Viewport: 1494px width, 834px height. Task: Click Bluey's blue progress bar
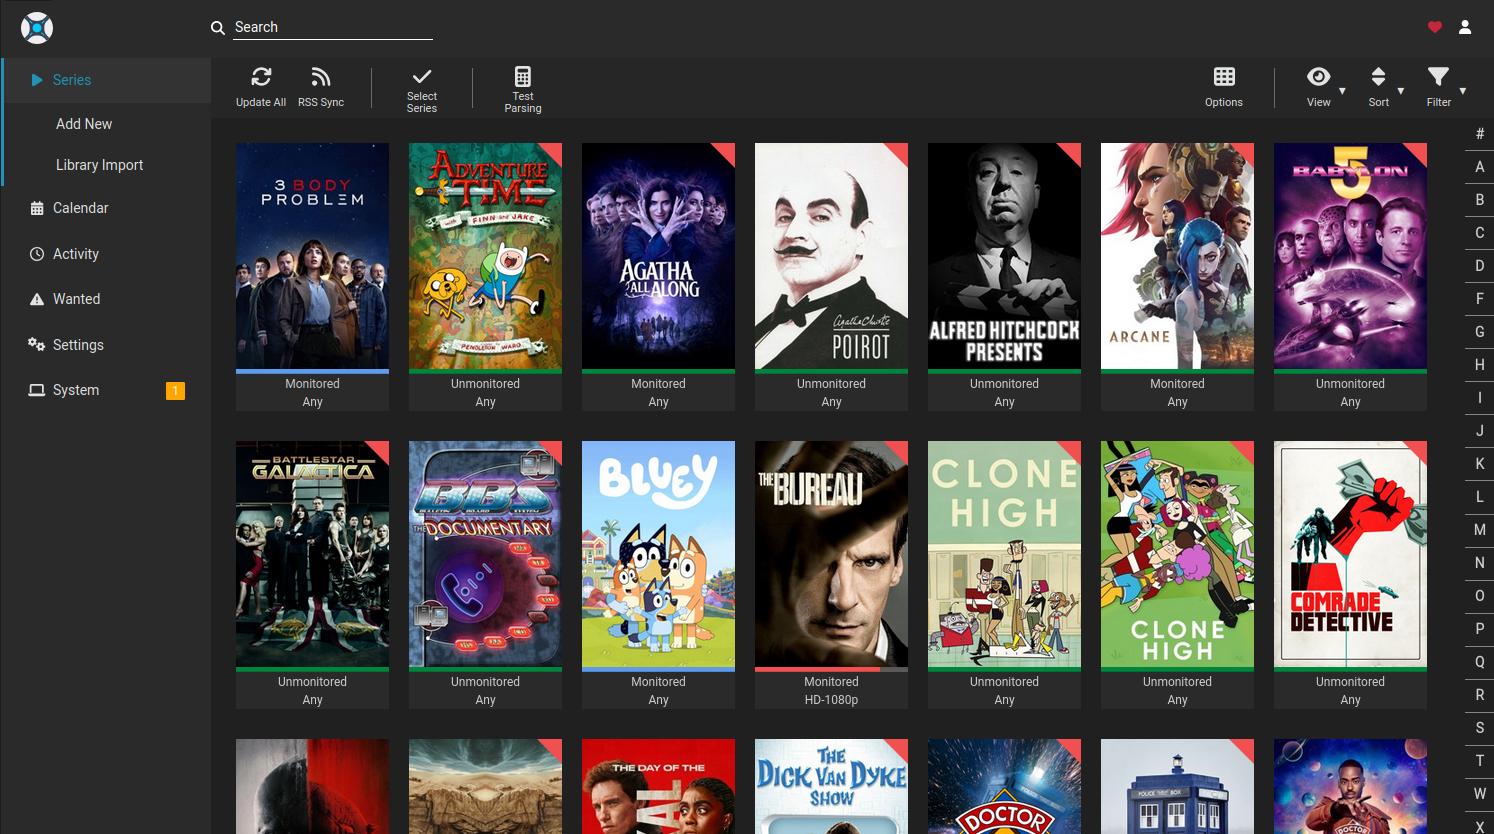(658, 669)
